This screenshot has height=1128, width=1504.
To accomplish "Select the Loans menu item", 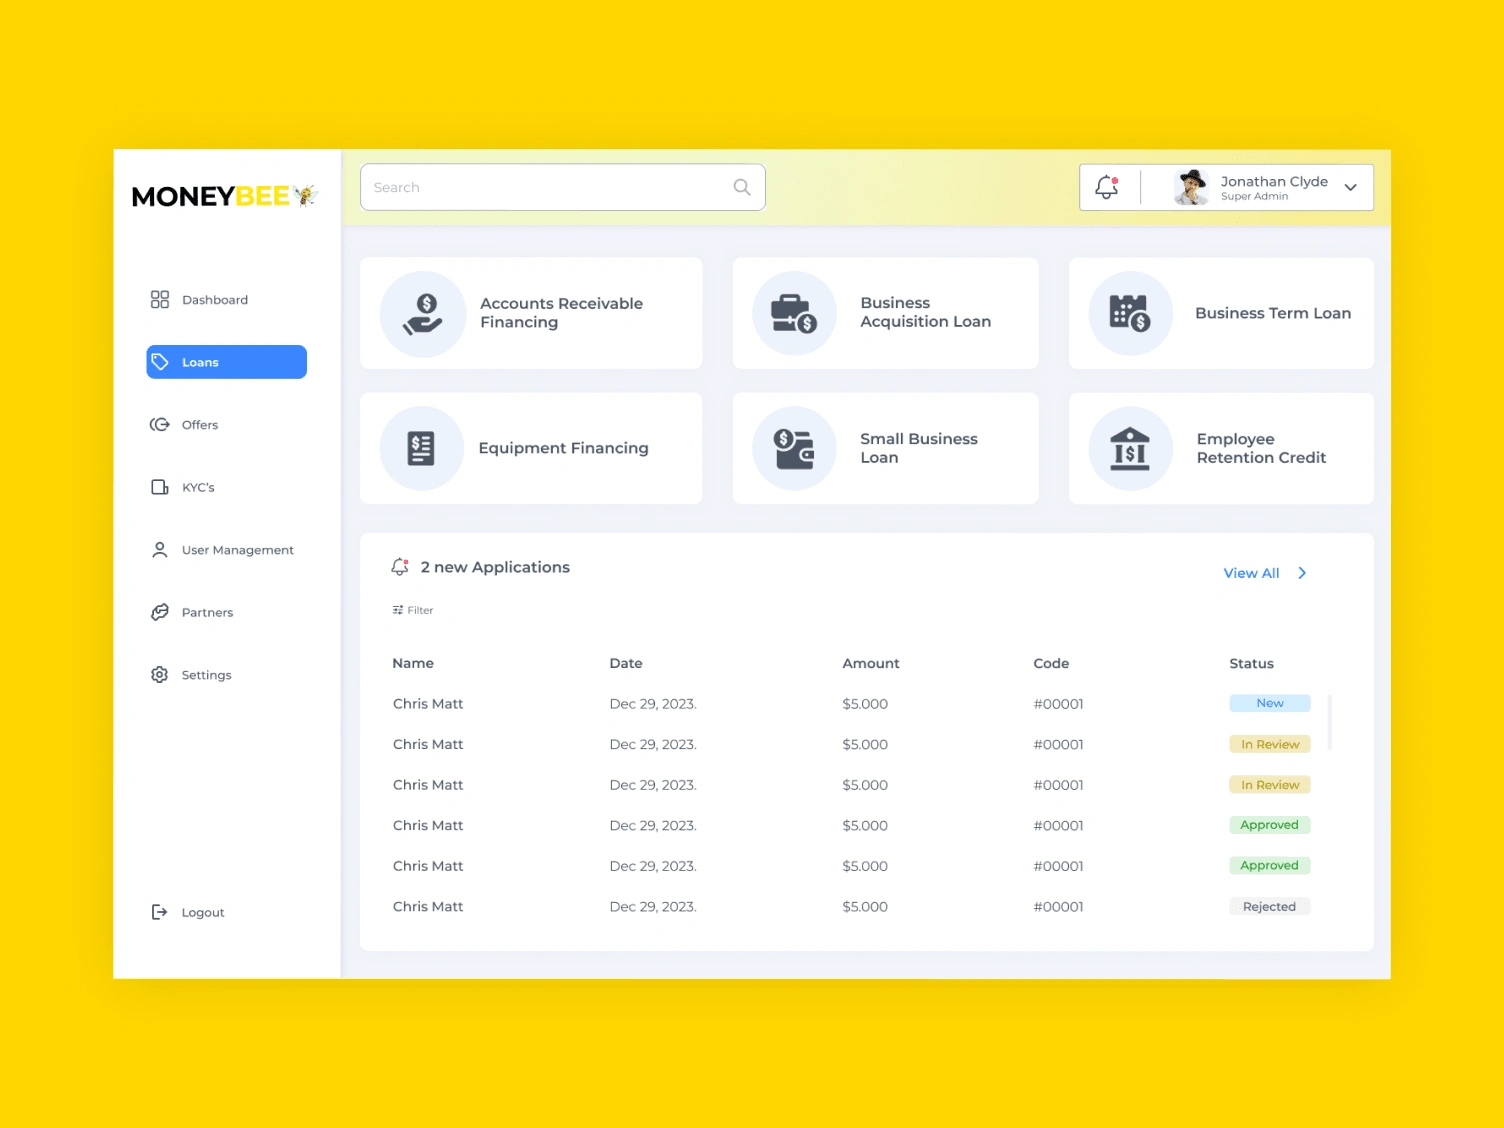I will tap(227, 362).
